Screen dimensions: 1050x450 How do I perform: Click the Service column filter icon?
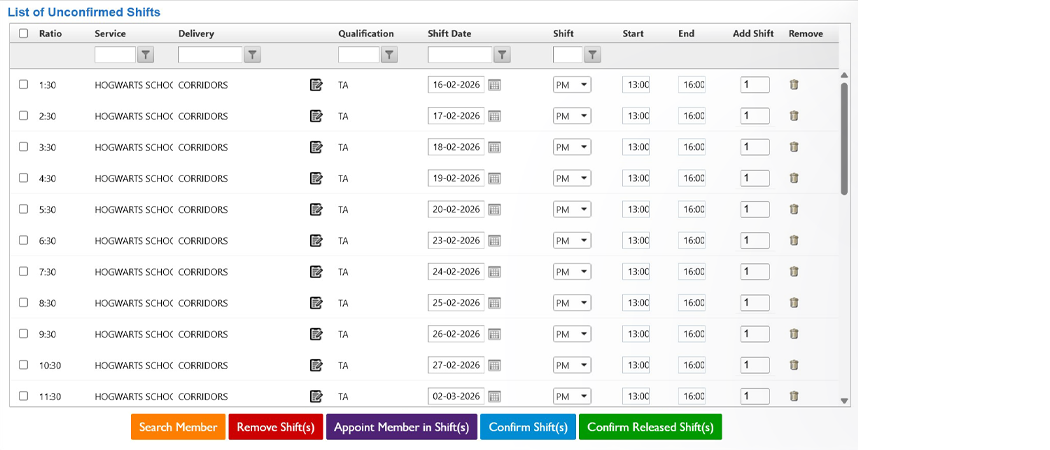click(x=145, y=55)
